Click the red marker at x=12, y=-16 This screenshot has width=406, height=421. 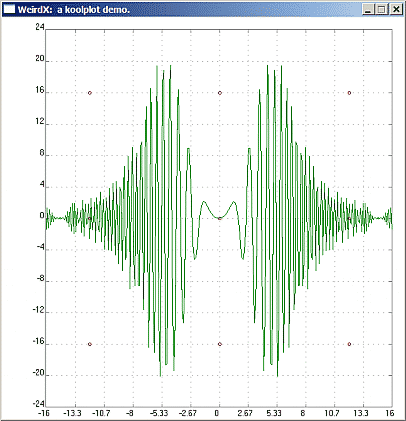349,344
